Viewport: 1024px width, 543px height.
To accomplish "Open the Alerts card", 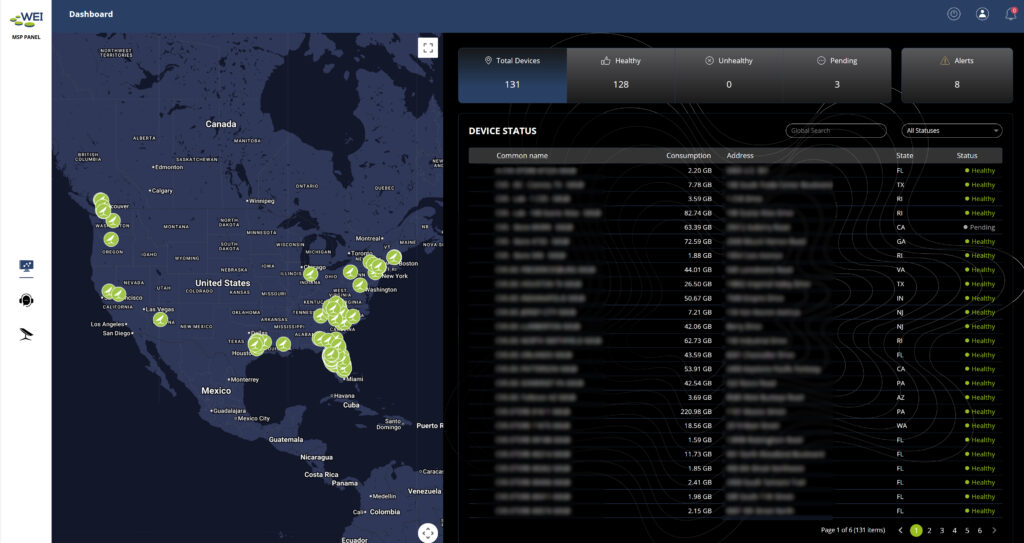I will tap(957, 75).
